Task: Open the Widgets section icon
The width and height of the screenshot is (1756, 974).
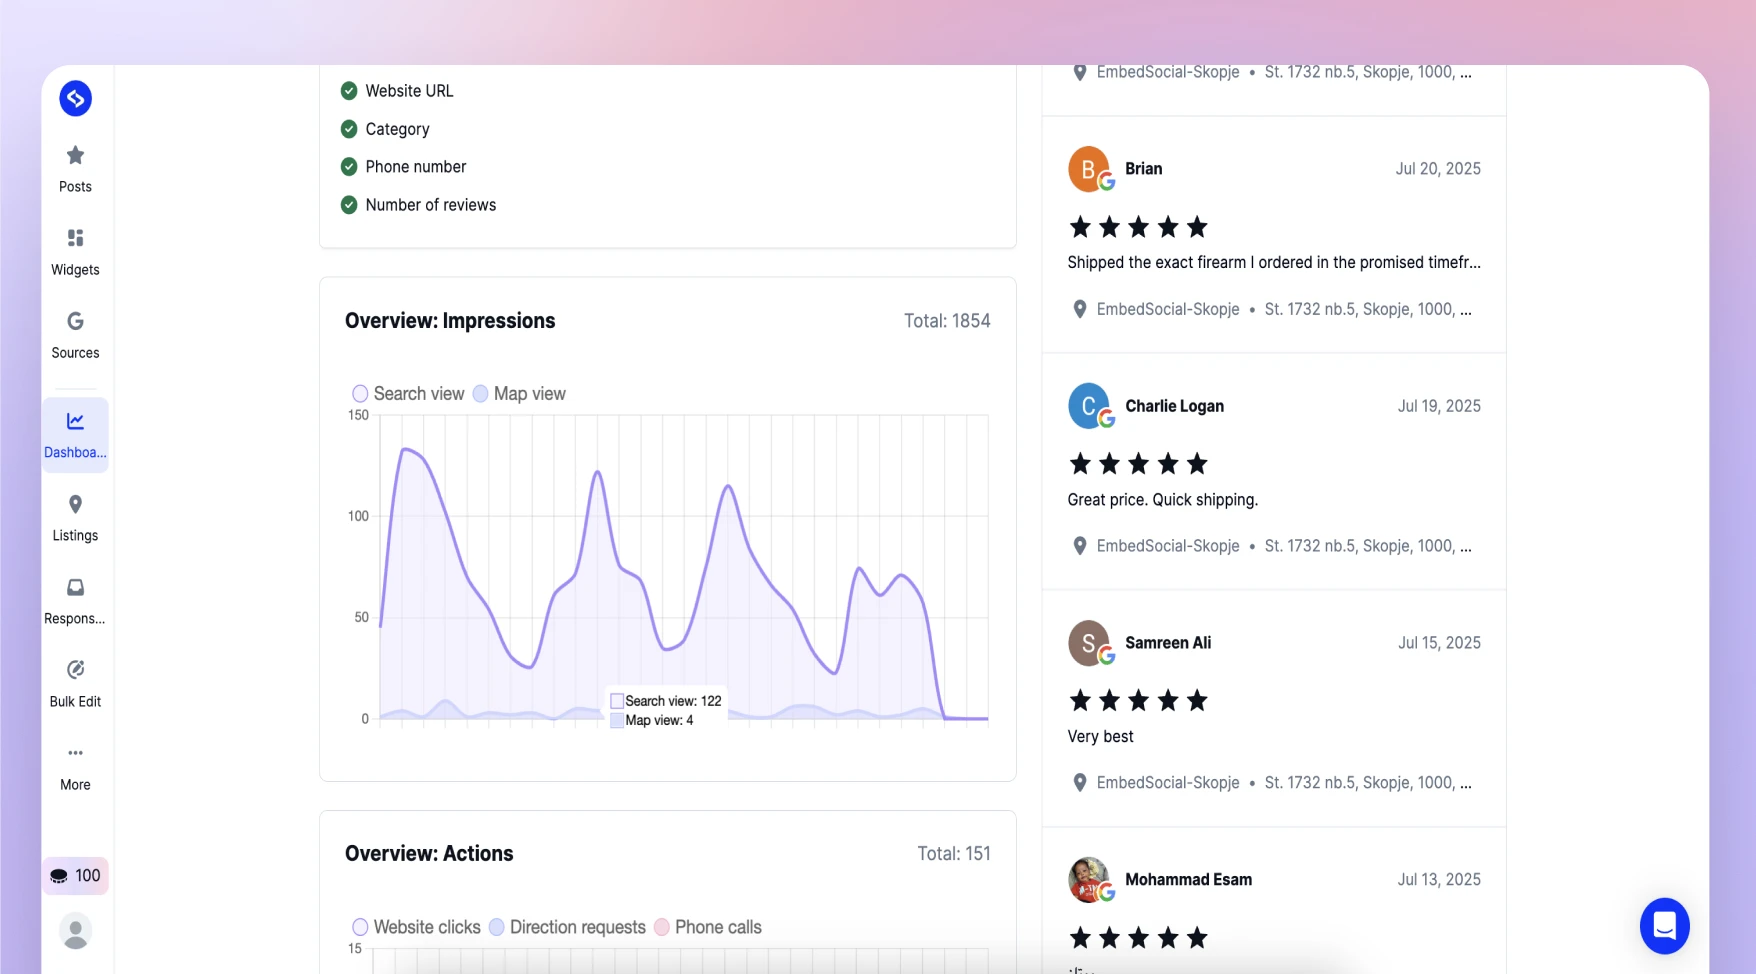Action: [75, 238]
